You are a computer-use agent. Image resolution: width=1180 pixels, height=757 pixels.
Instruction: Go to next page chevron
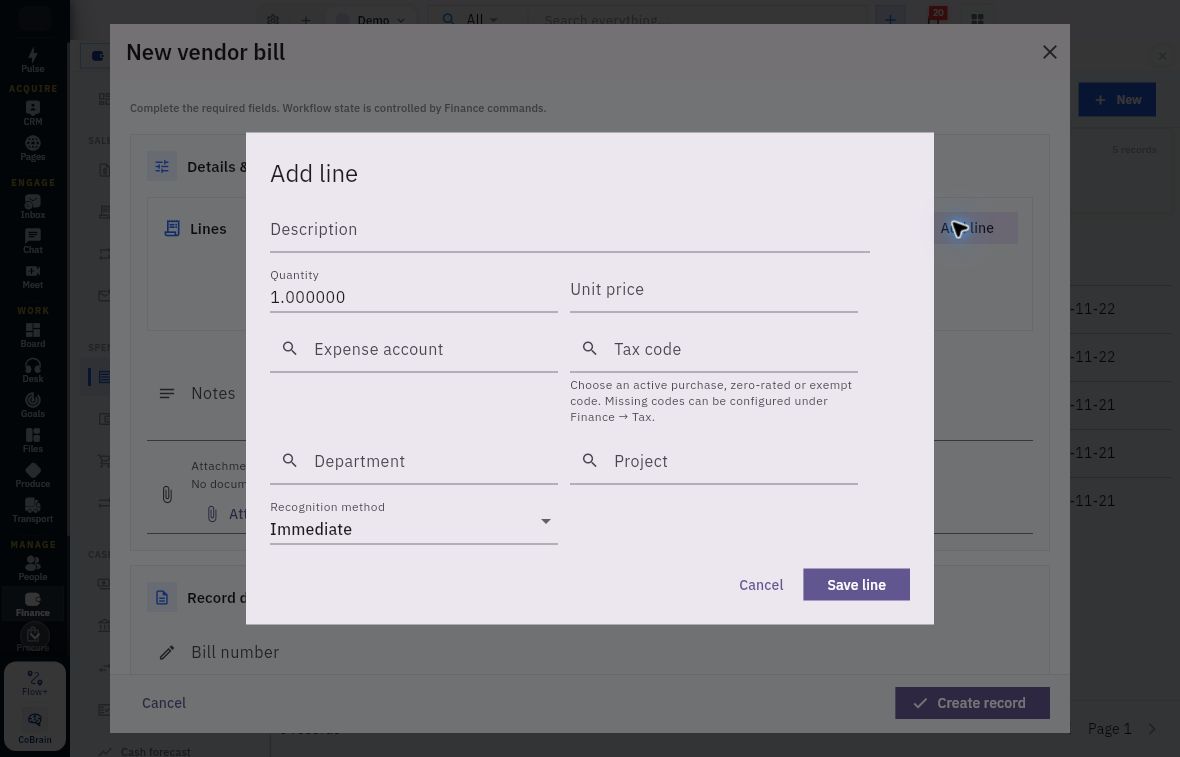(1152, 728)
